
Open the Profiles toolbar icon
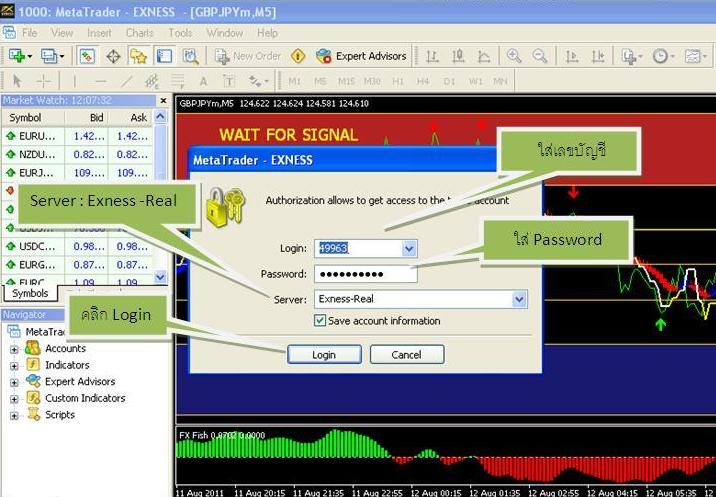point(52,56)
